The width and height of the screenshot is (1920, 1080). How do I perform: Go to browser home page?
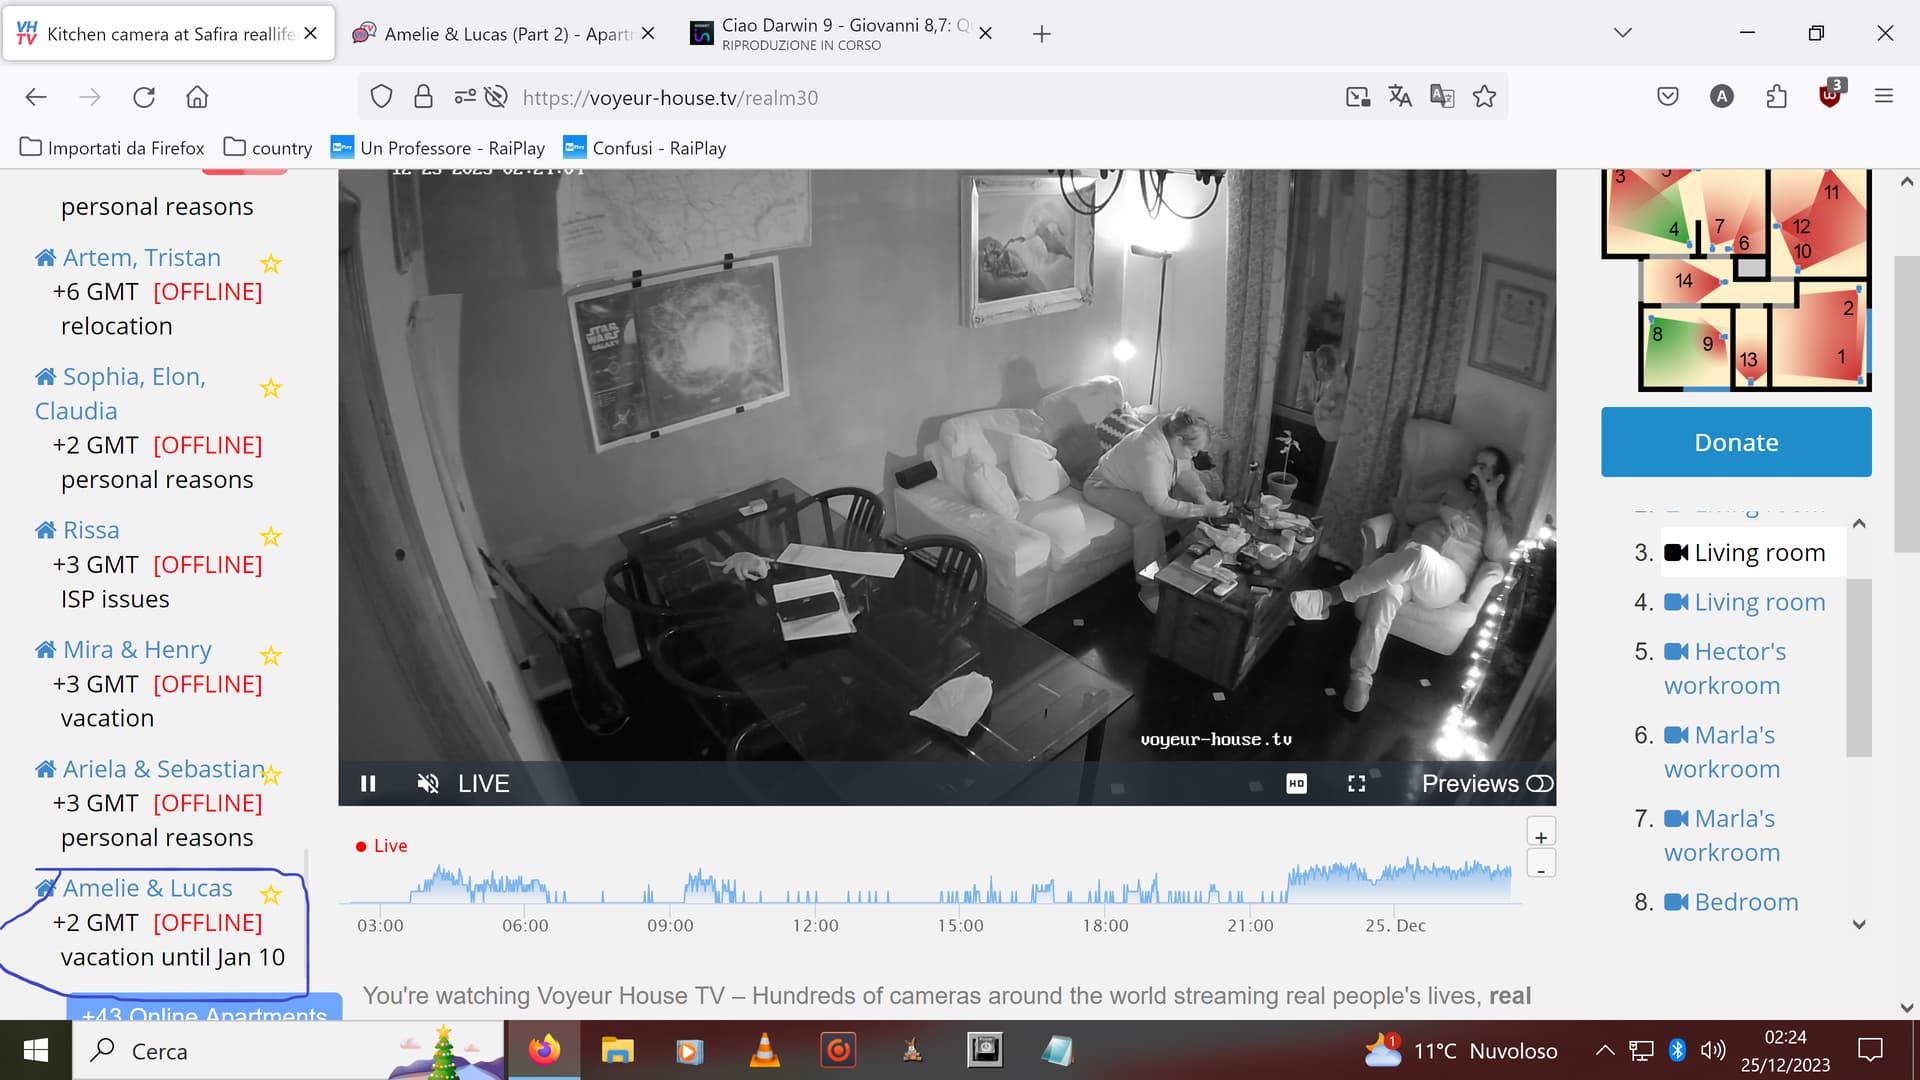click(197, 97)
